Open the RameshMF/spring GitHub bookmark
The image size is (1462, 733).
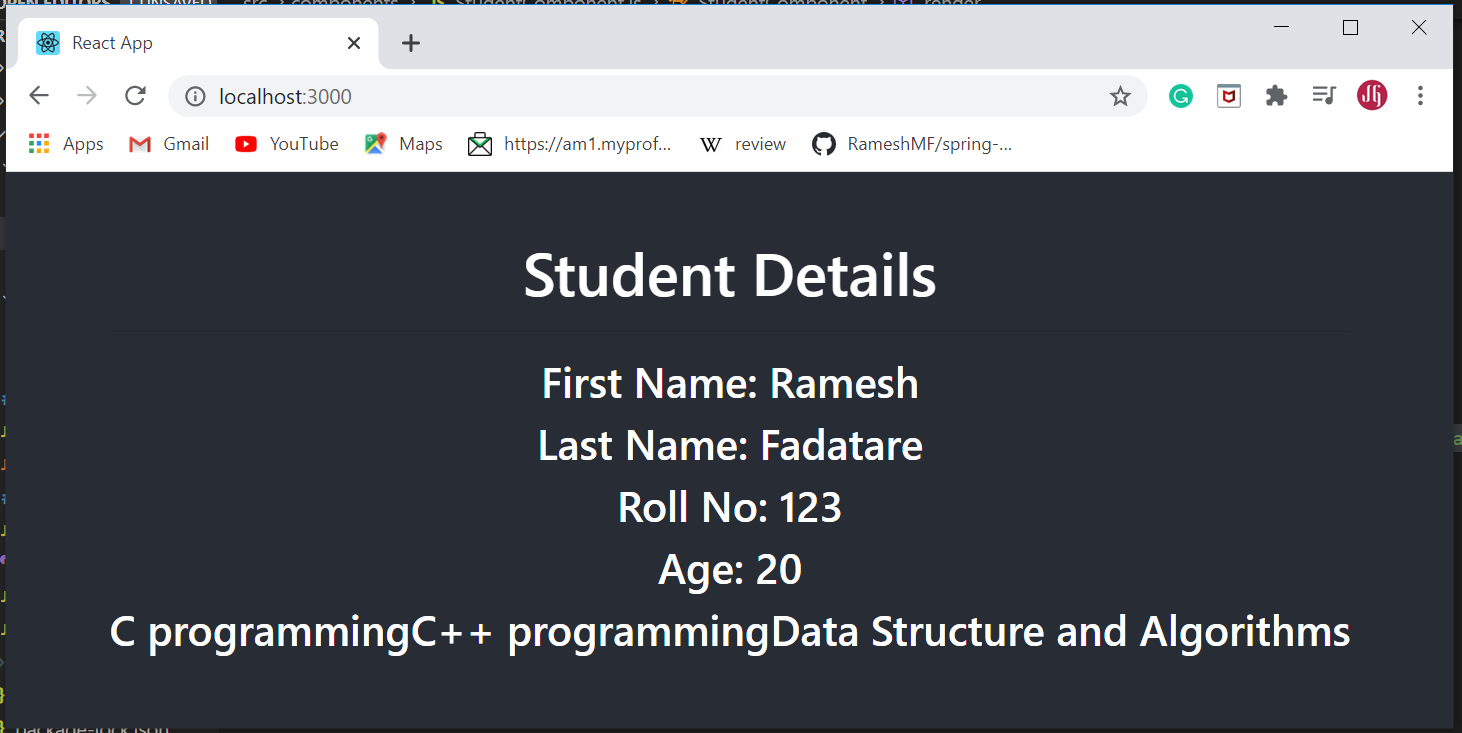point(912,143)
